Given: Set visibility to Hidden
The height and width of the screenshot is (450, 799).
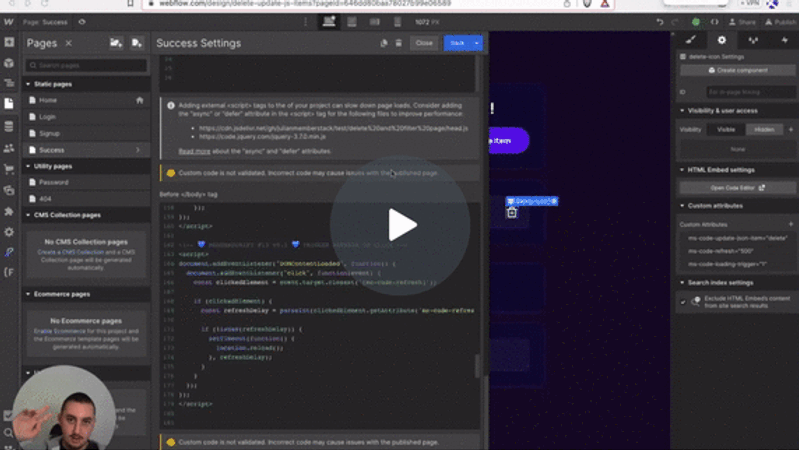Looking at the screenshot, I should coord(764,129).
